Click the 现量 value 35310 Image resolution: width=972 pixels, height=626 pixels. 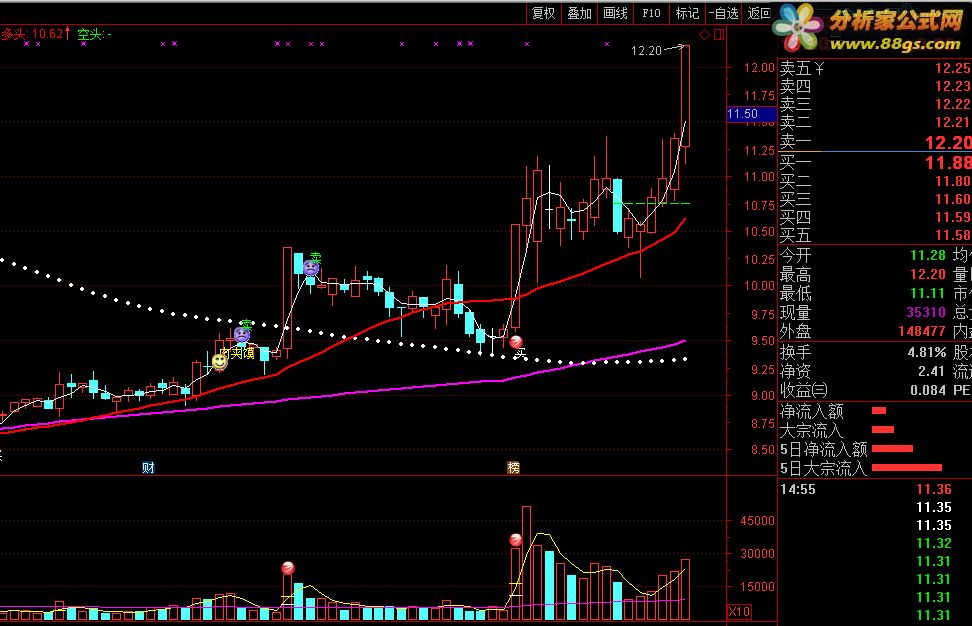click(x=926, y=312)
